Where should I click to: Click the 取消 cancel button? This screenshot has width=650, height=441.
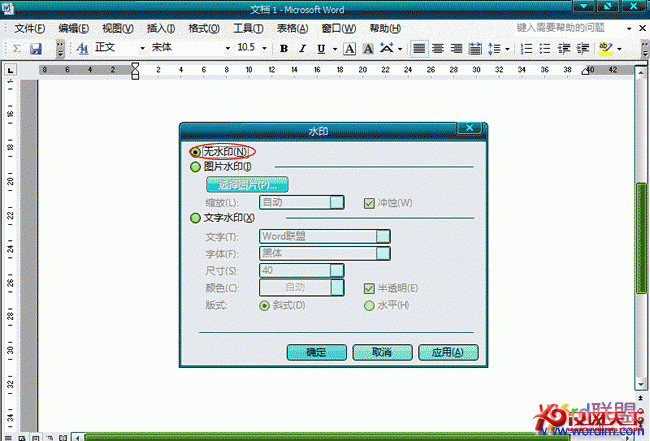pyautogui.click(x=382, y=352)
